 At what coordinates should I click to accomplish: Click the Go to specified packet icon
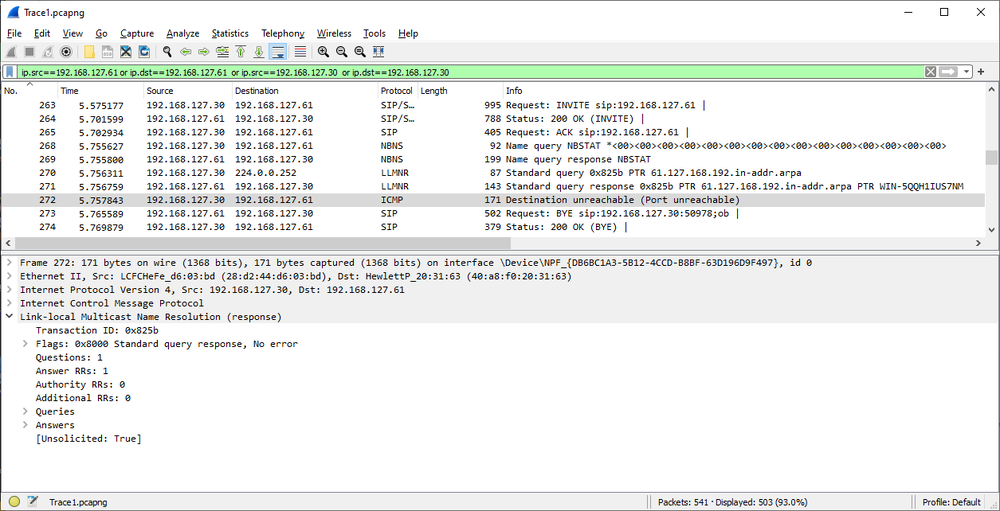[x=223, y=52]
